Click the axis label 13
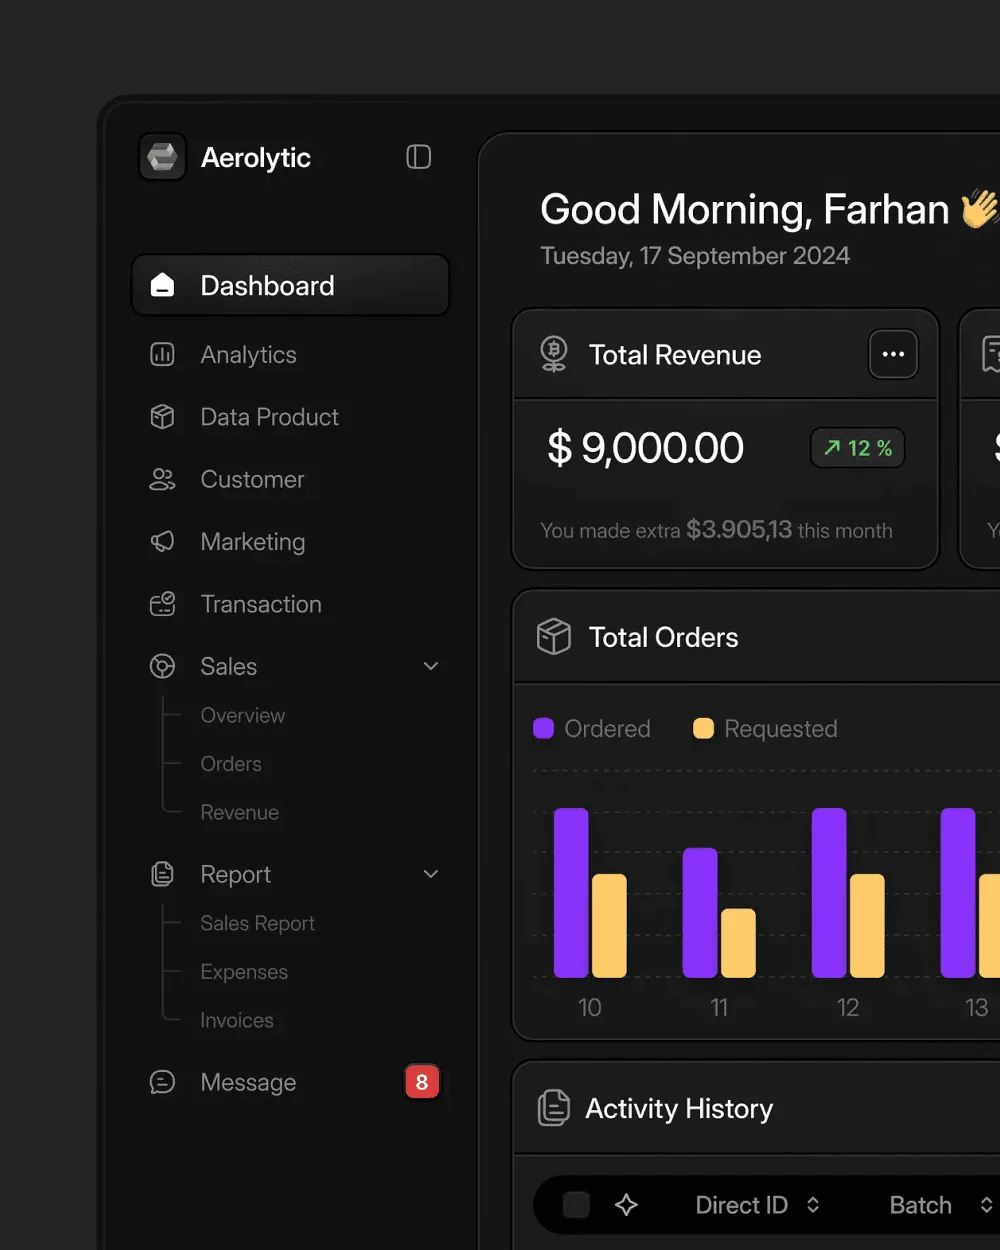 (977, 1007)
